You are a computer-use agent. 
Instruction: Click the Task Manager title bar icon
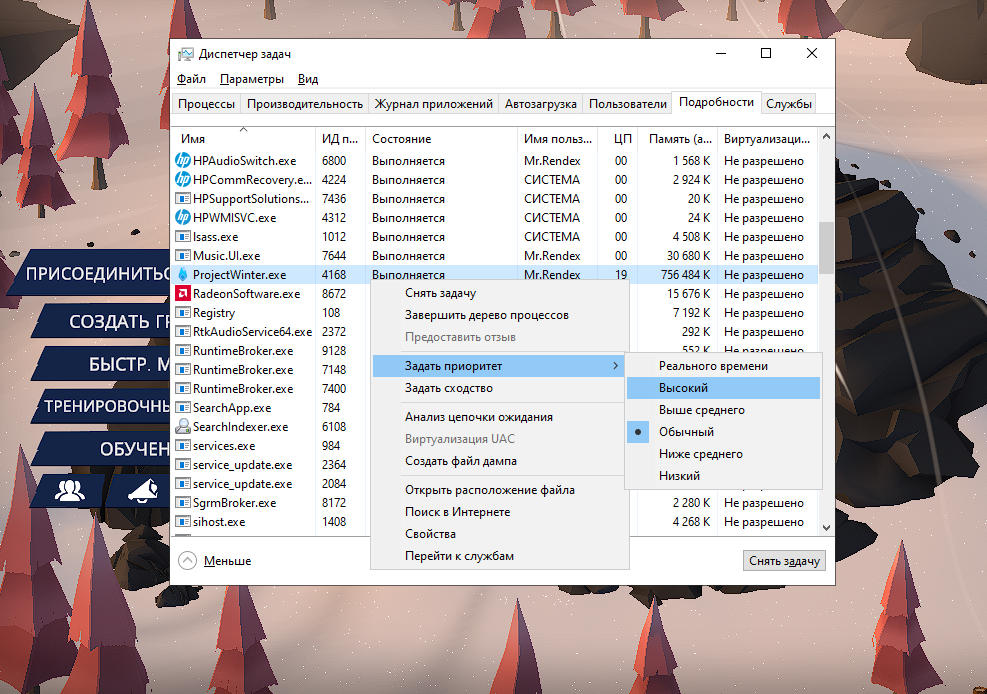tap(186, 54)
